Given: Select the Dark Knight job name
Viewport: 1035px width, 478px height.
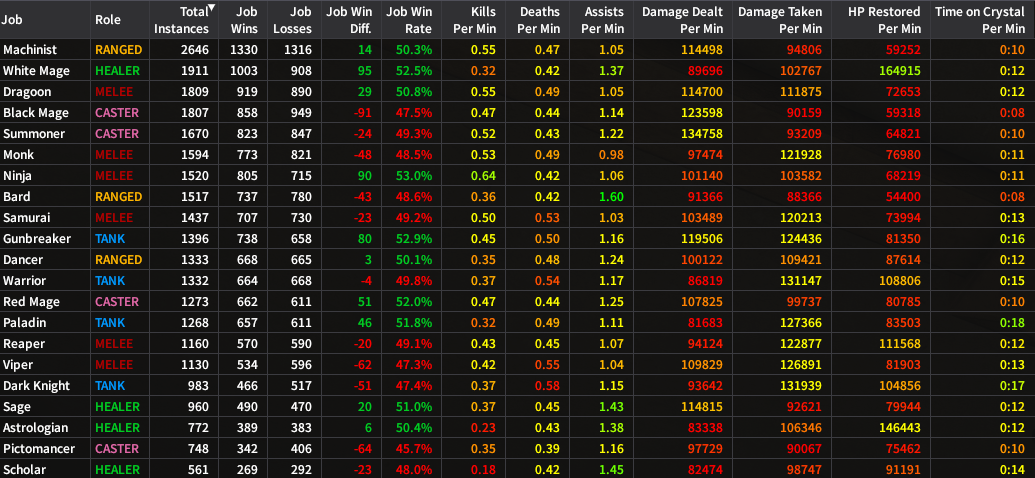Looking at the screenshot, I should (x=36, y=386).
